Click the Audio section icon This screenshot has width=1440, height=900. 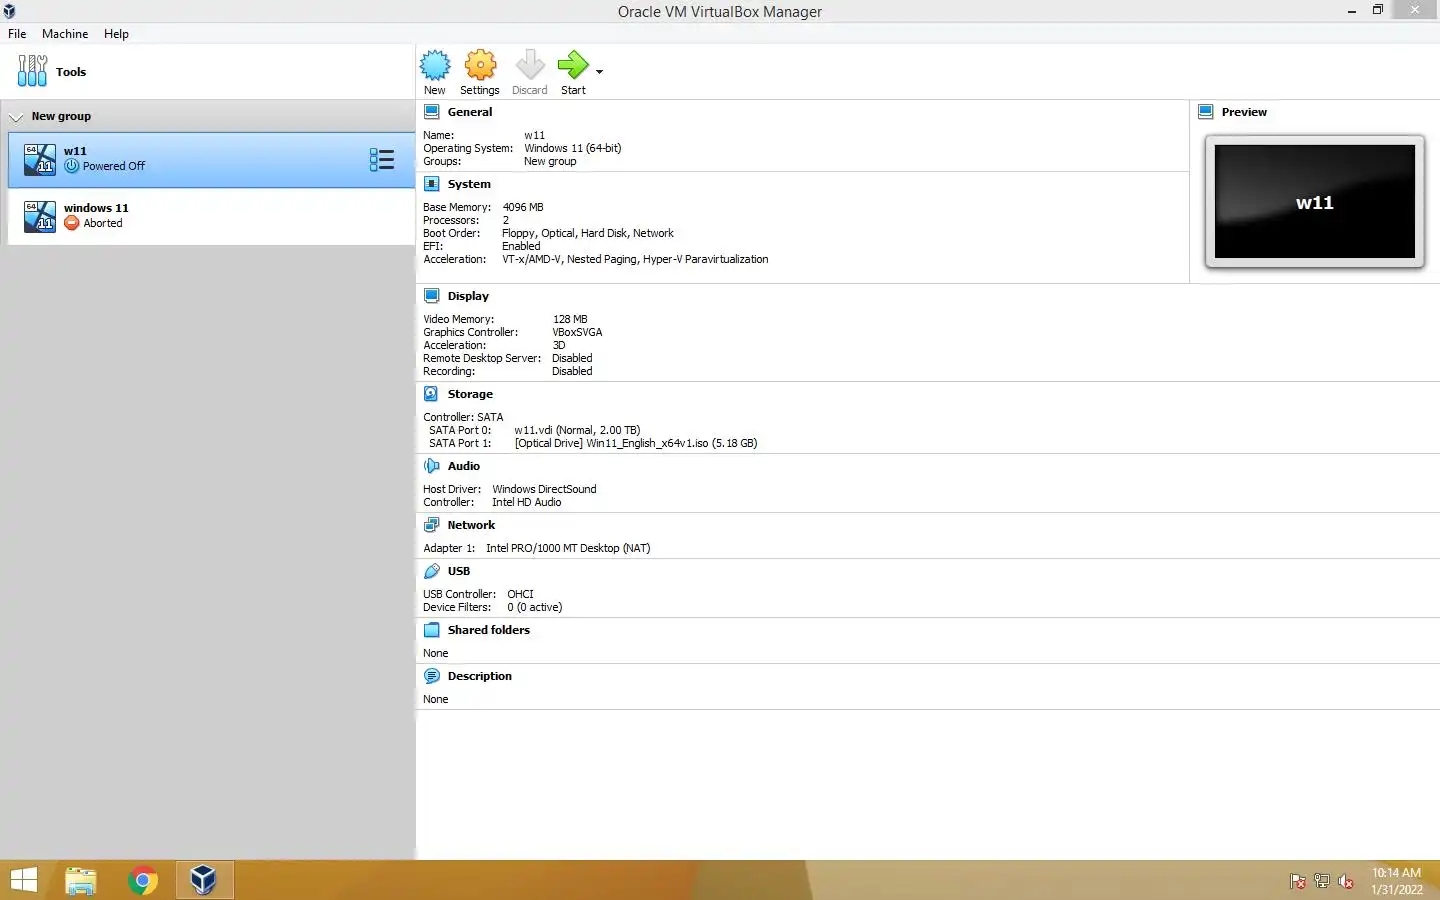click(x=432, y=466)
